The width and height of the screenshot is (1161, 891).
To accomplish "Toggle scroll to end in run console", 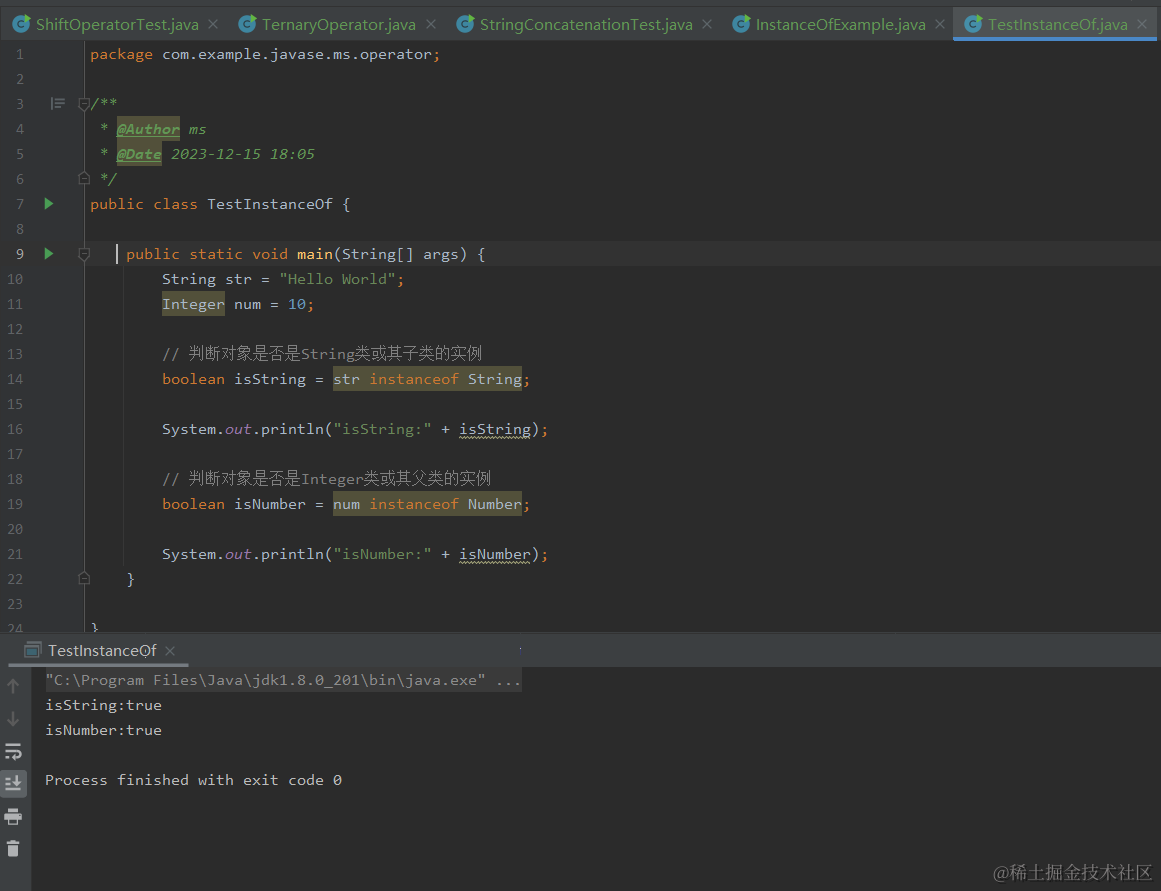I will 13,783.
